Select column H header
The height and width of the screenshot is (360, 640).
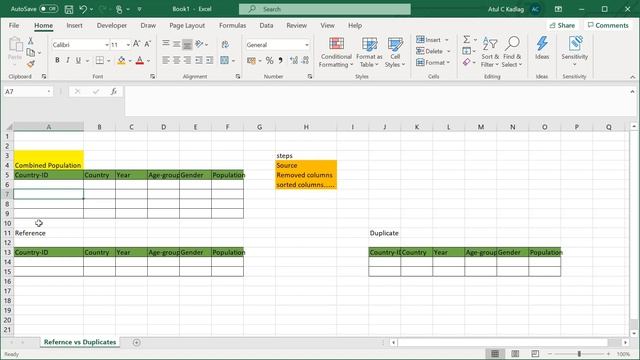[306, 127]
